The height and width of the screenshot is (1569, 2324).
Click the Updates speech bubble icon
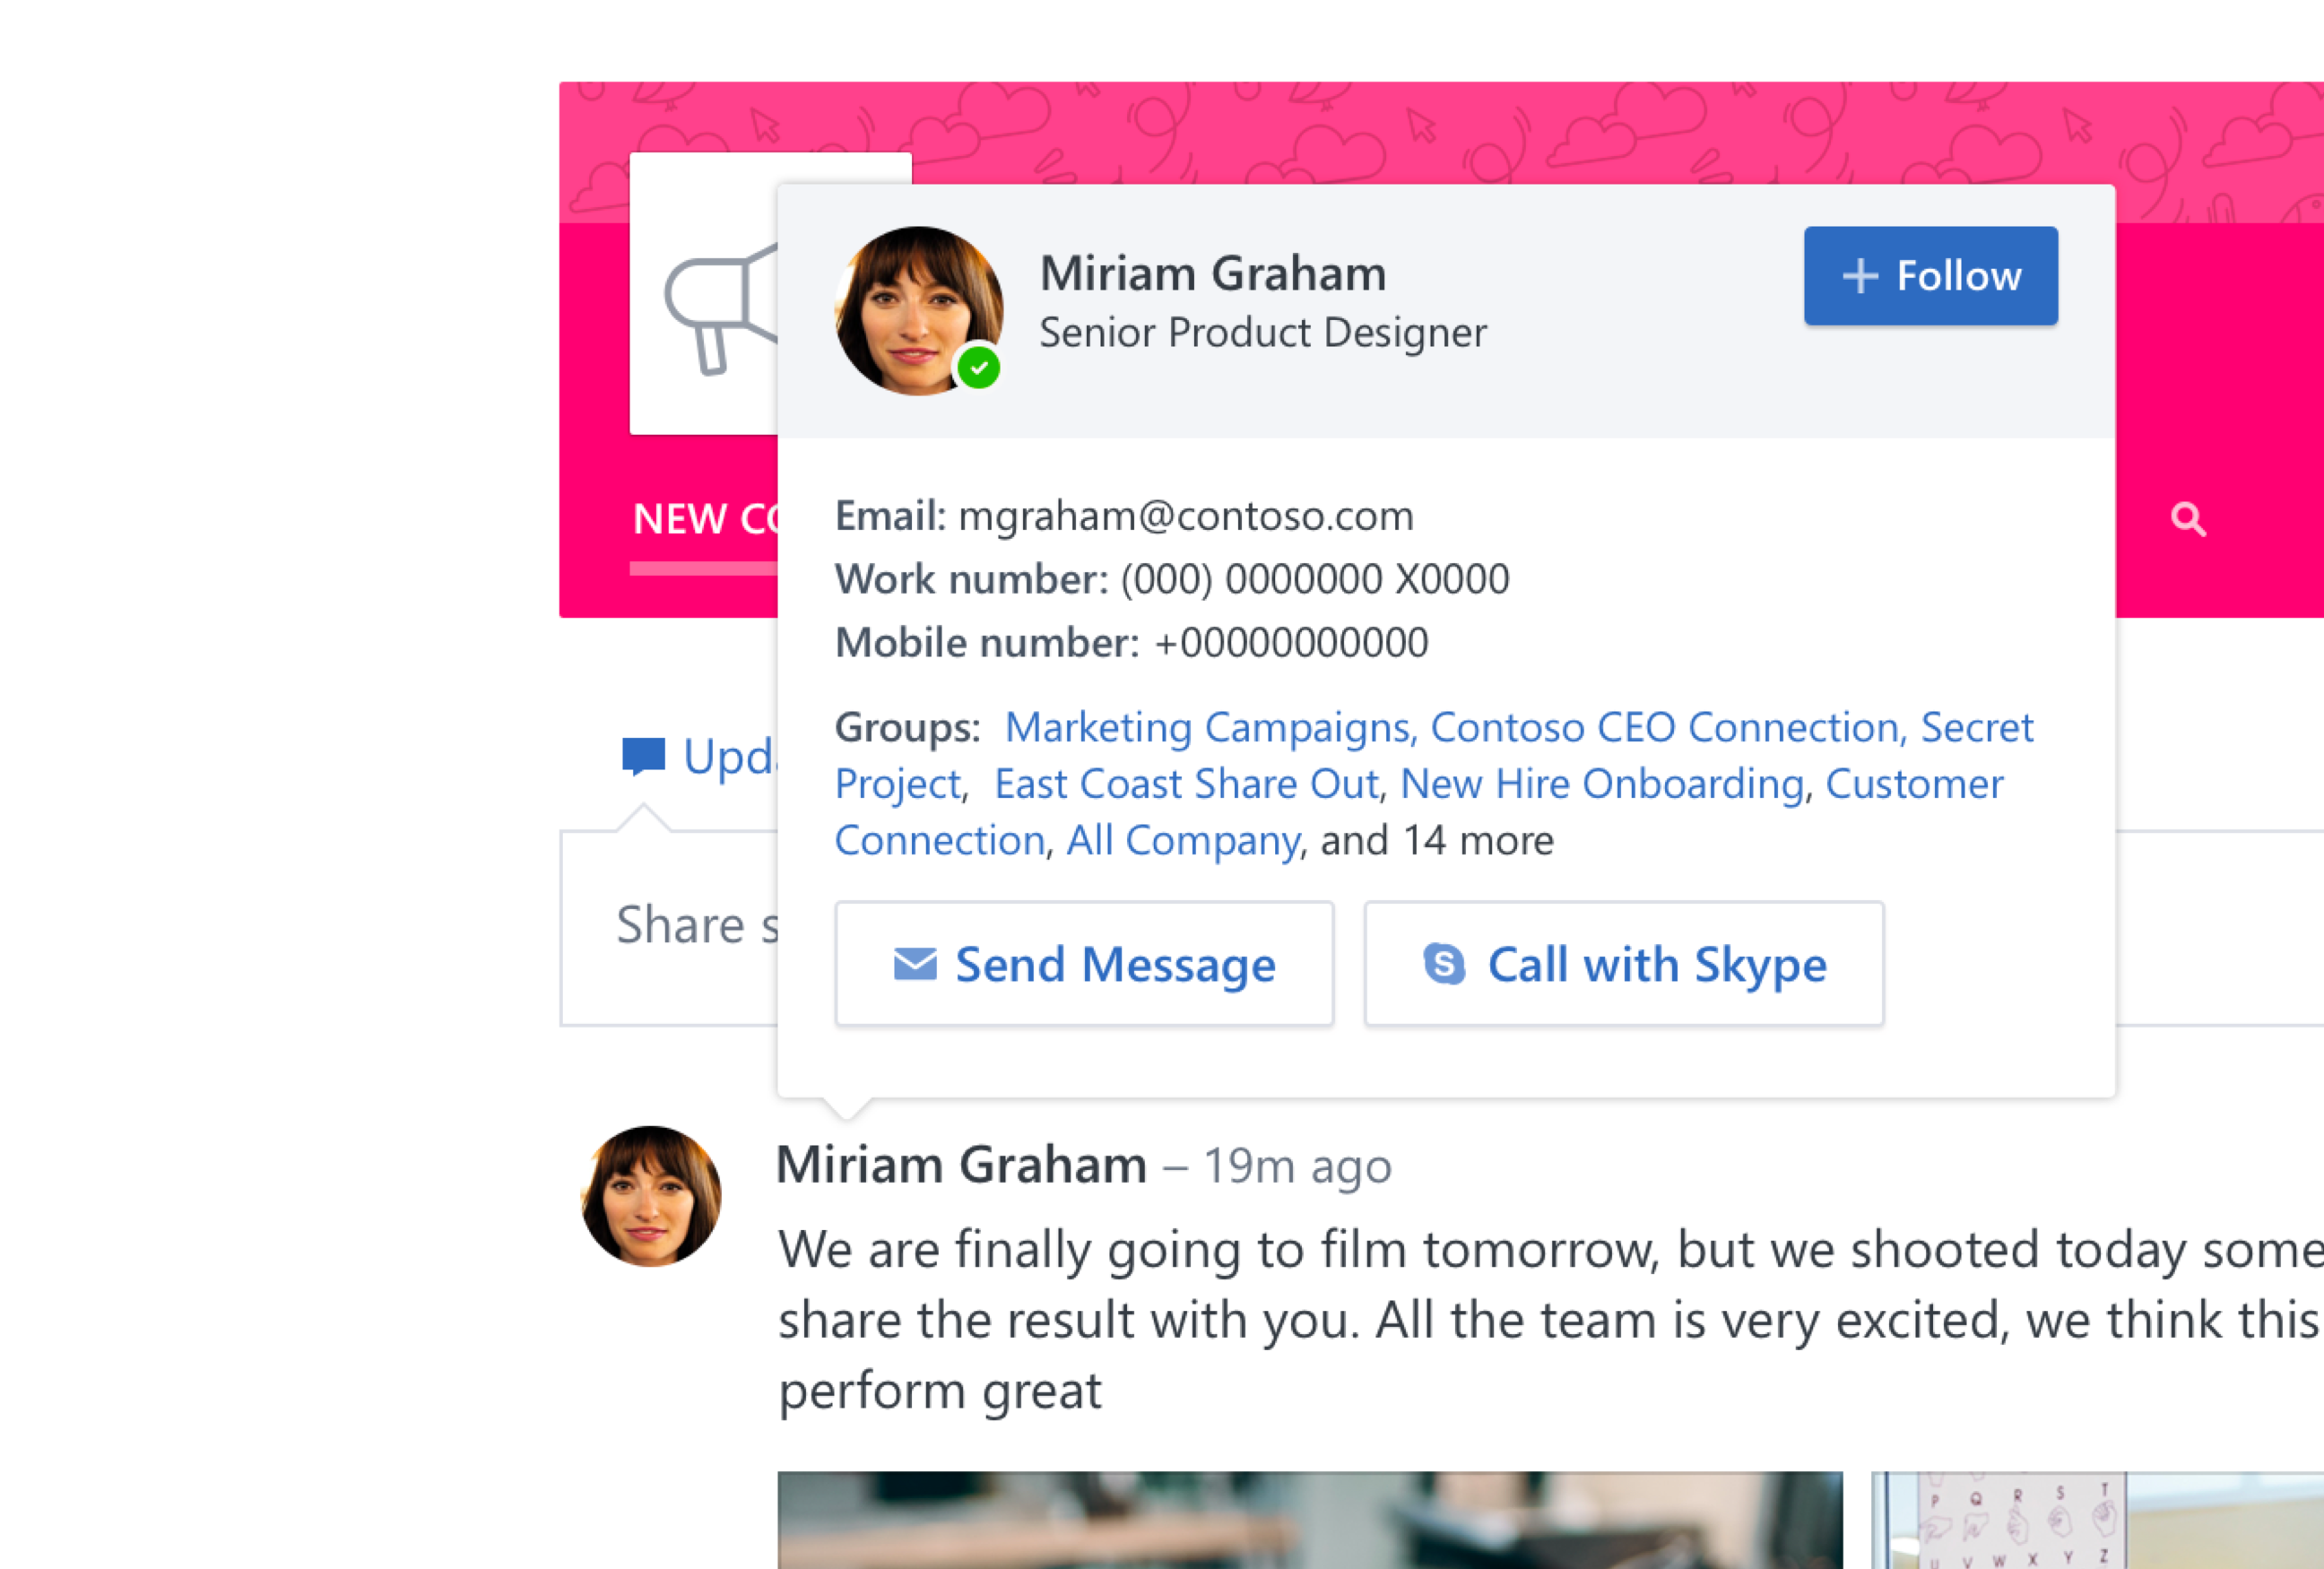coord(643,756)
